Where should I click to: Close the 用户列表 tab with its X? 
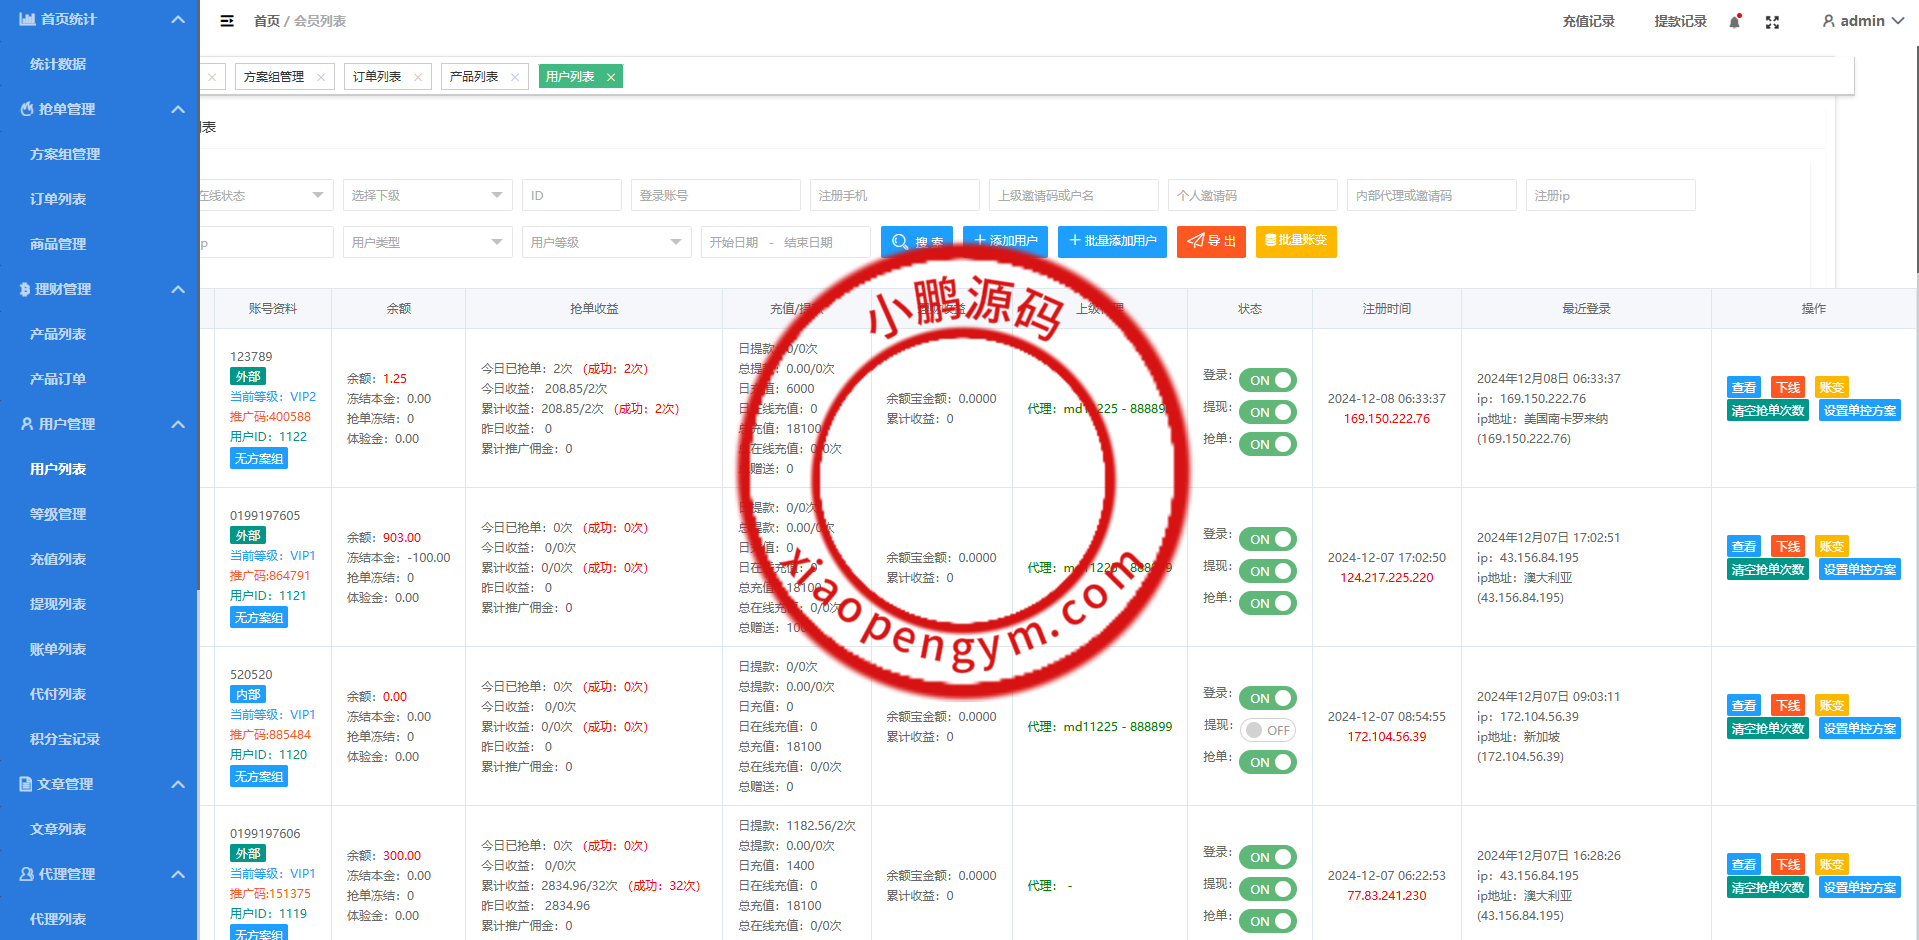[x=611, y=77]
